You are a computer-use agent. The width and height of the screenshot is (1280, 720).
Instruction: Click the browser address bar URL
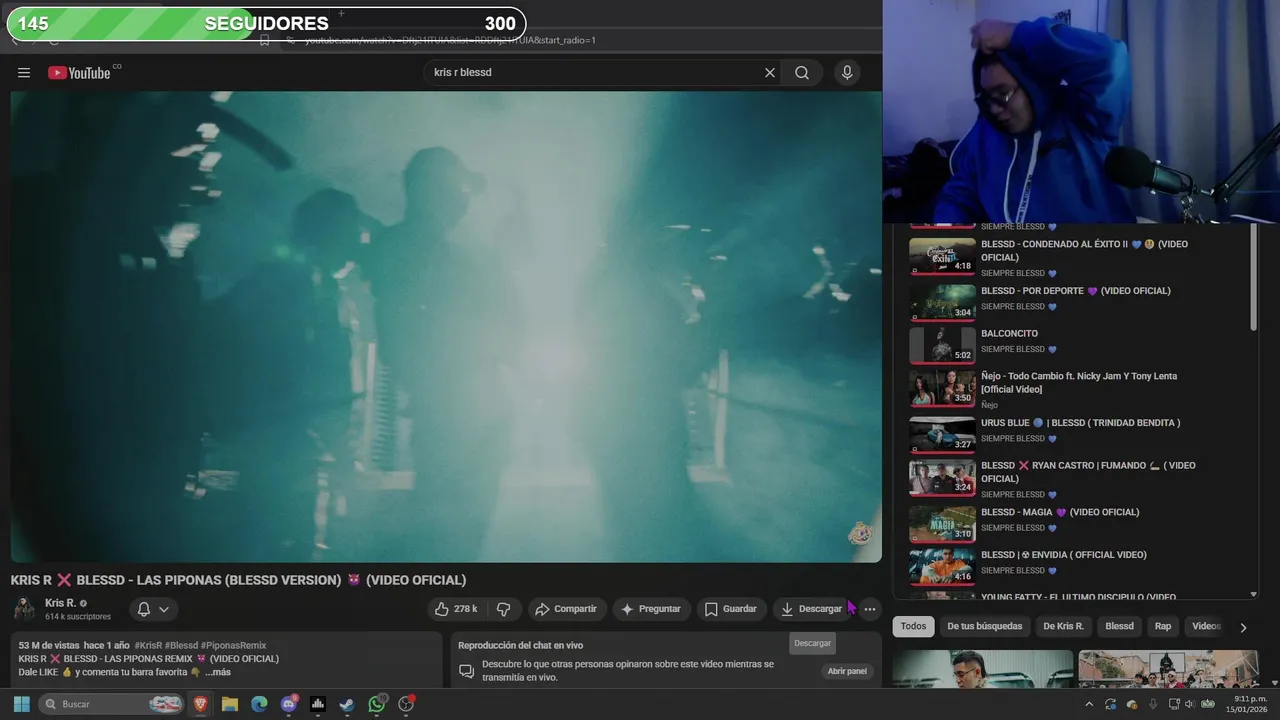coord(450,40)
